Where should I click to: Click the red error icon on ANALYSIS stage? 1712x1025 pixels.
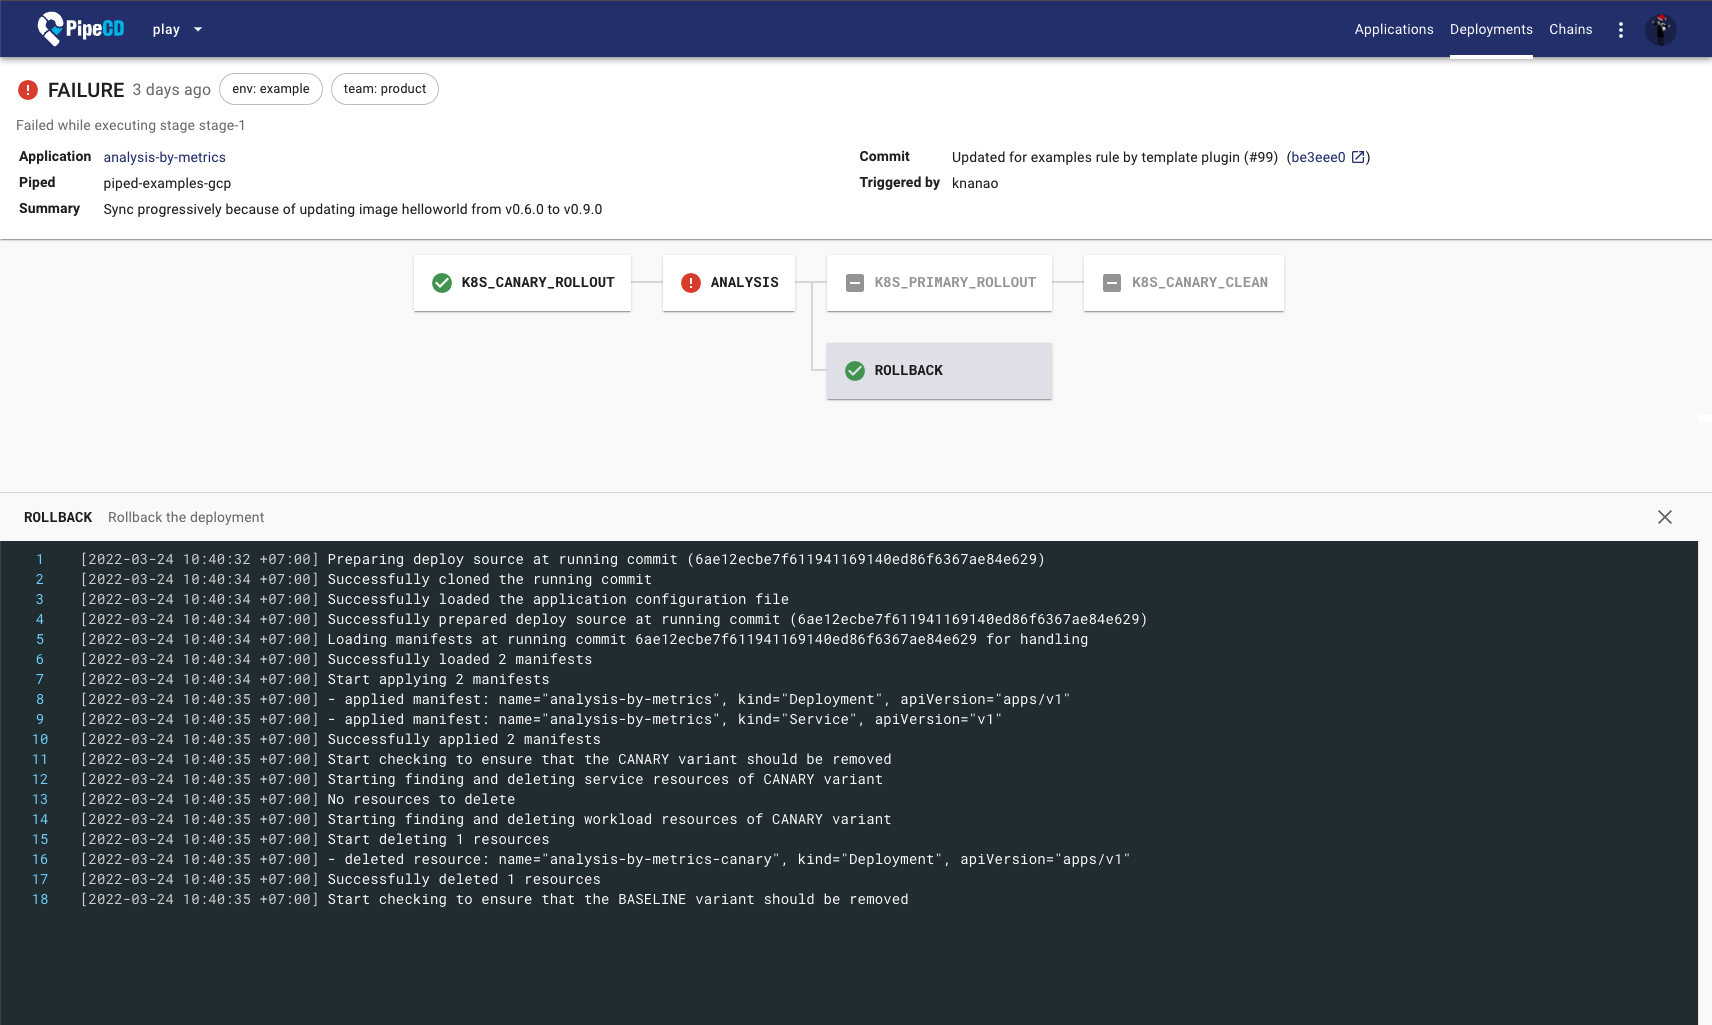pyautogui.click(x=690, y=282)
